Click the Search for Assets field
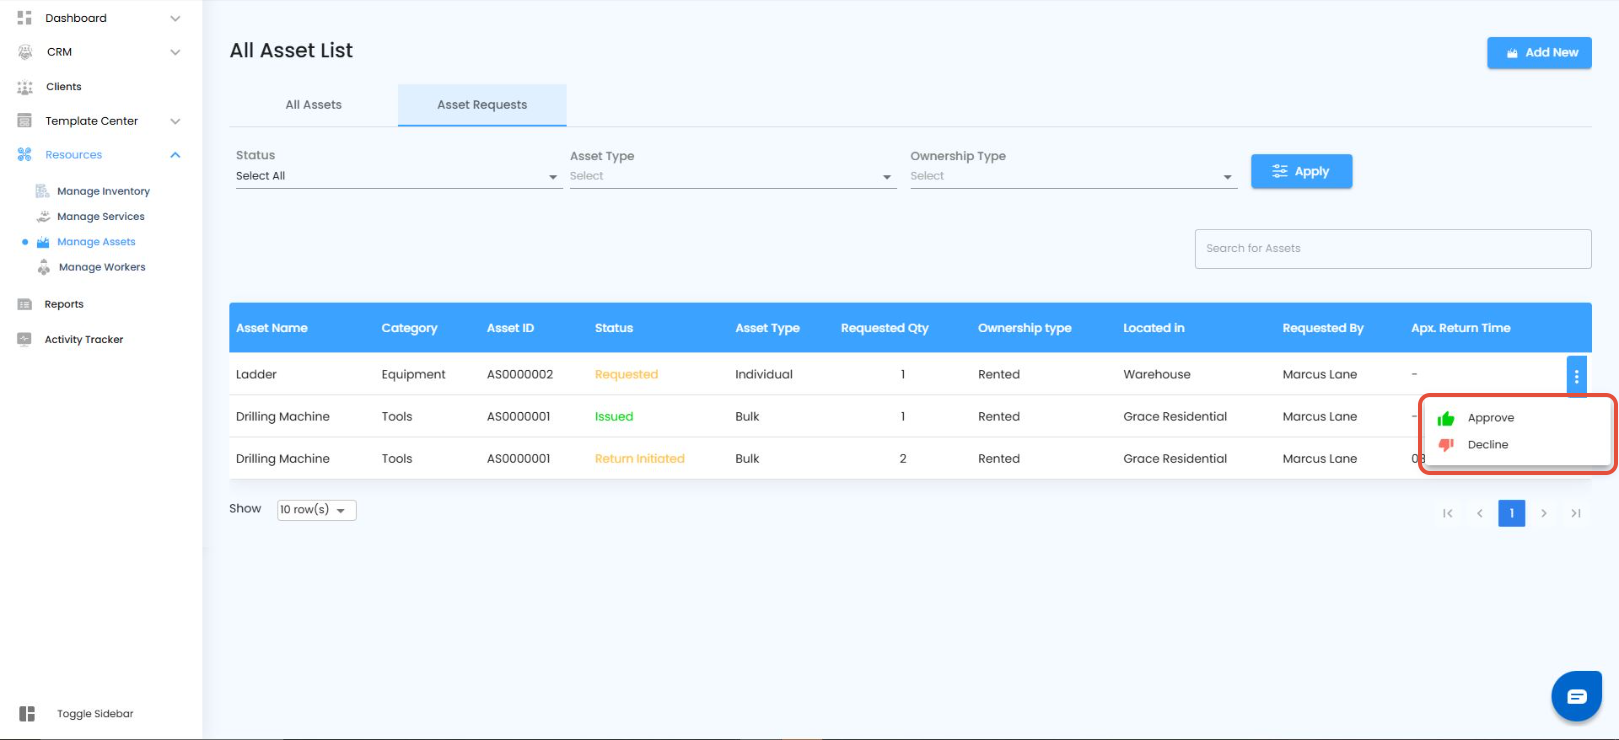The width and height of the screenshot is (1619, 740). pyautogui.click(x=1392, y=249)
